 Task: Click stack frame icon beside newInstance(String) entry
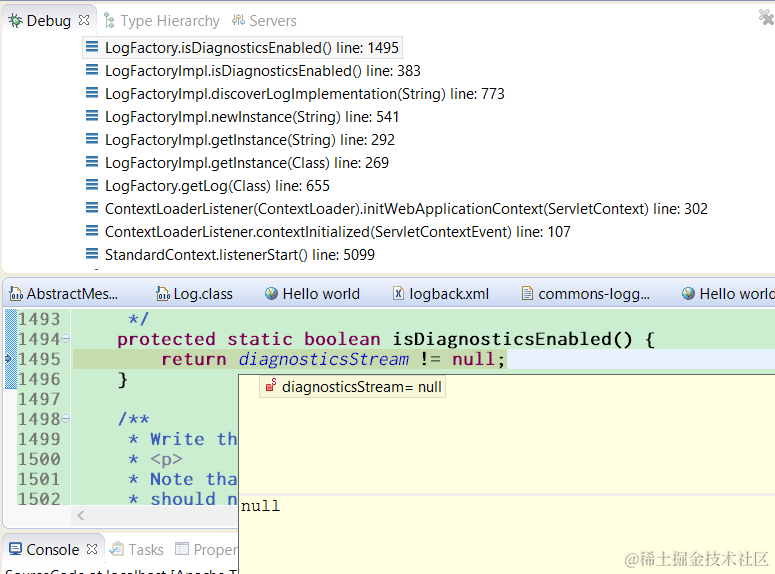click(92, 116)
